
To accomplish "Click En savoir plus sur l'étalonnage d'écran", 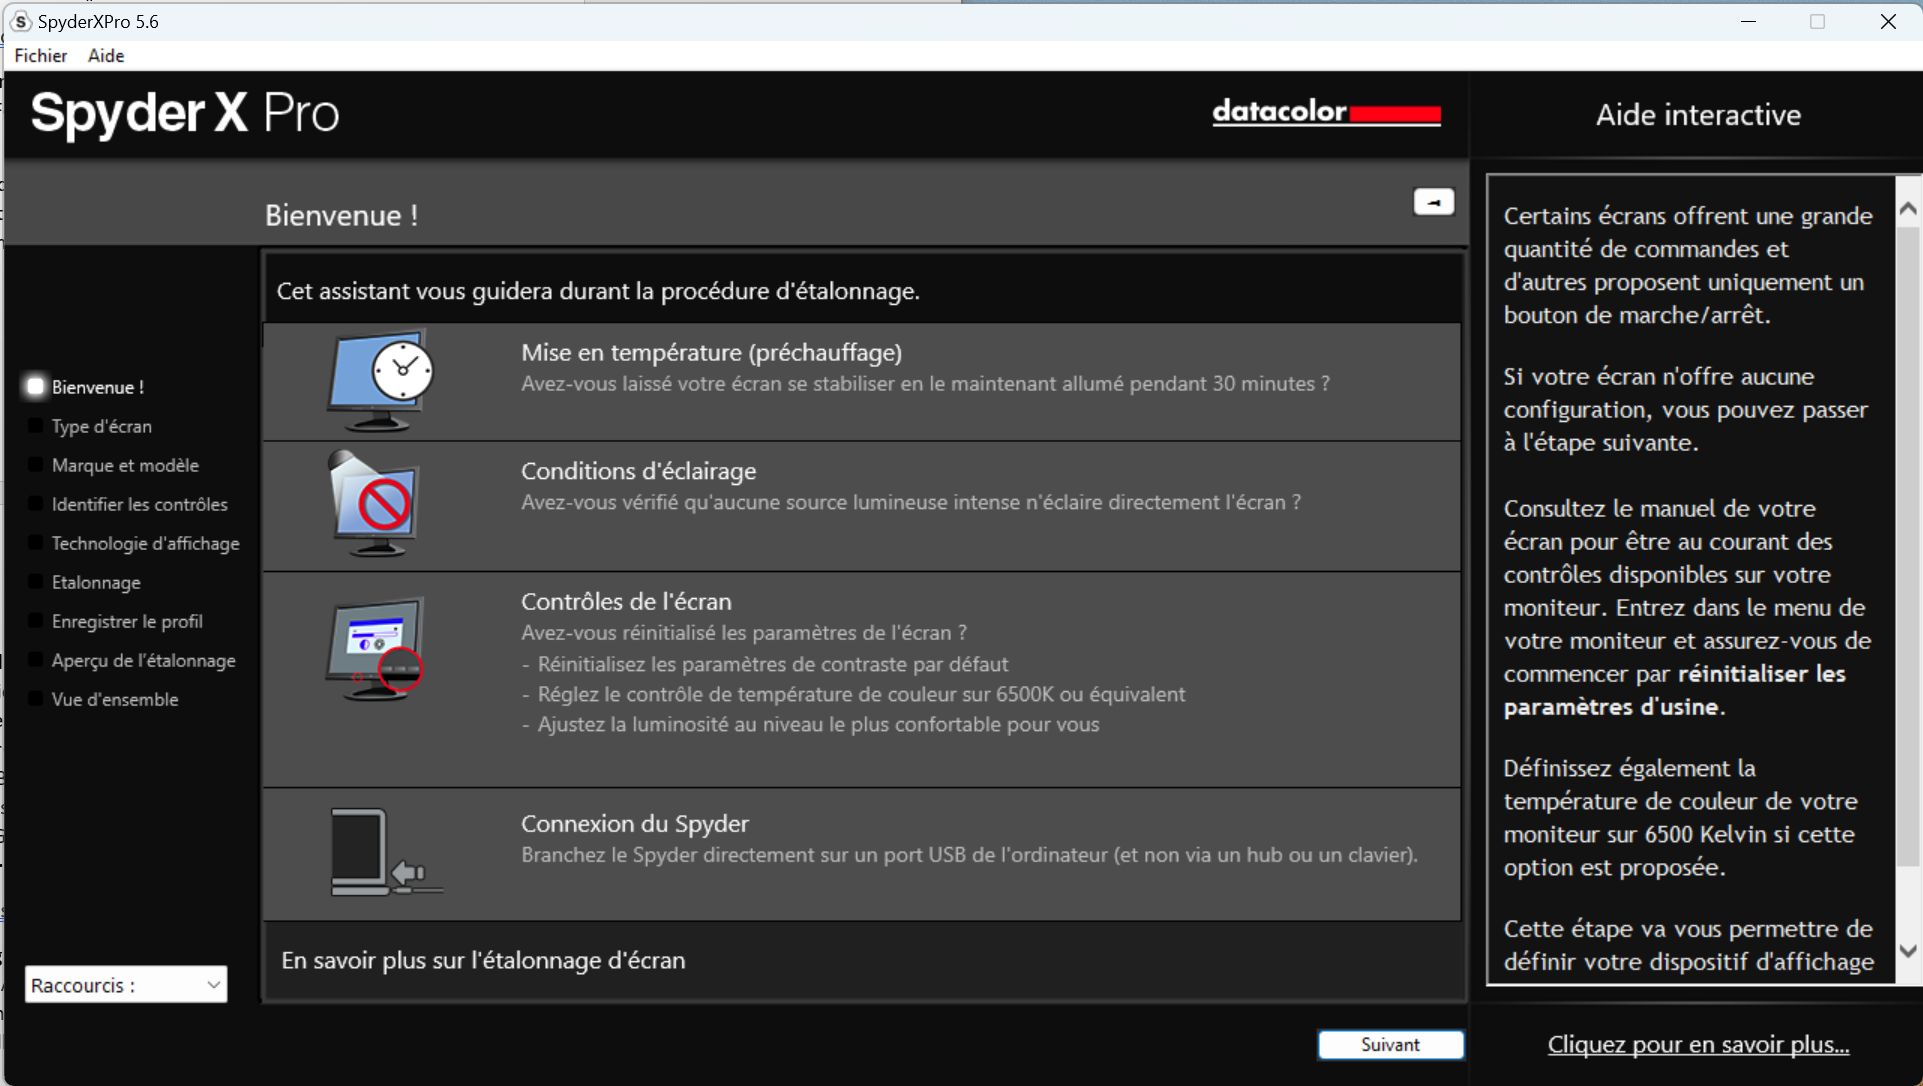I will (483, 960).
